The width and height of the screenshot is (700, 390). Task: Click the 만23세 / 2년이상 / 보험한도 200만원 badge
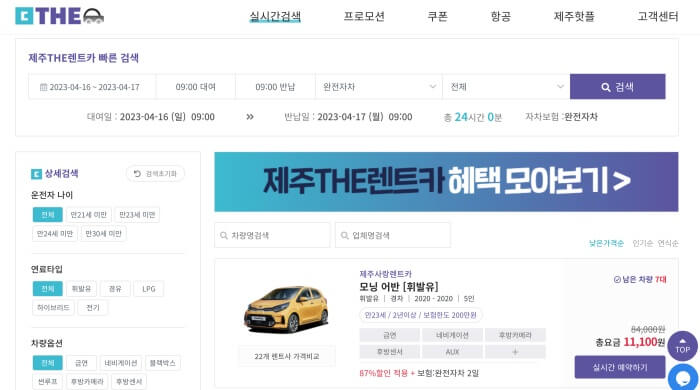(421, 315)
